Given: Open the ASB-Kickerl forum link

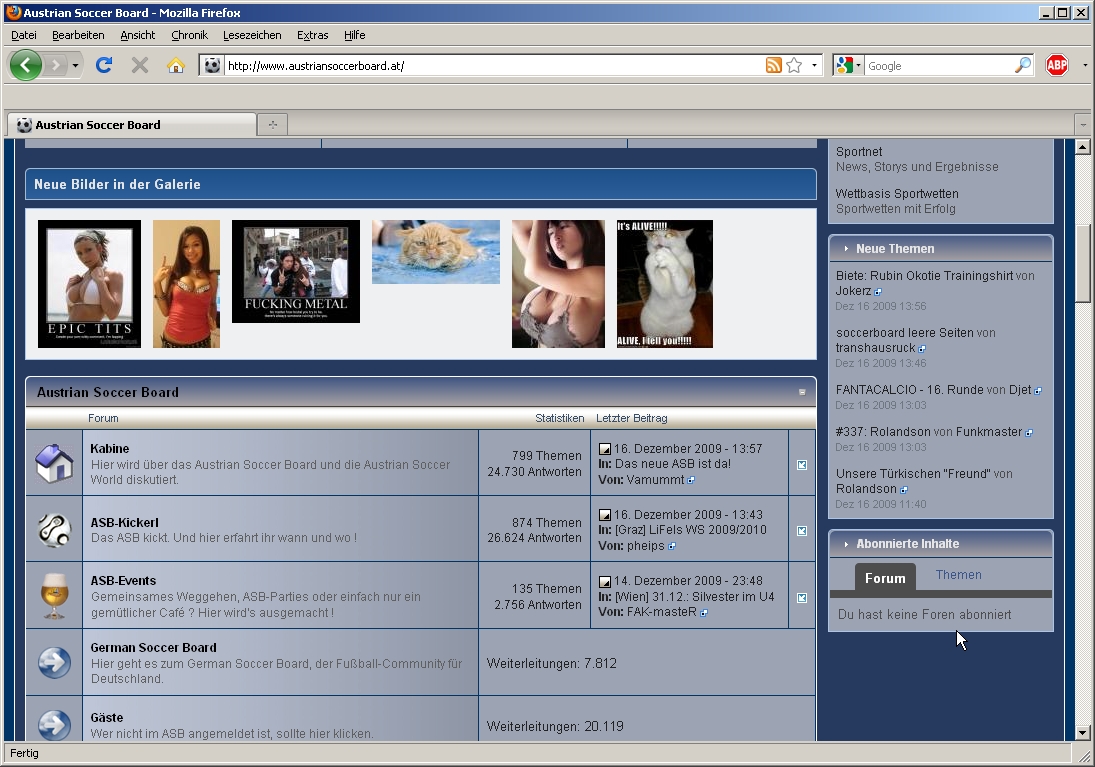Looking at the screenshot, I should [124, 523].
